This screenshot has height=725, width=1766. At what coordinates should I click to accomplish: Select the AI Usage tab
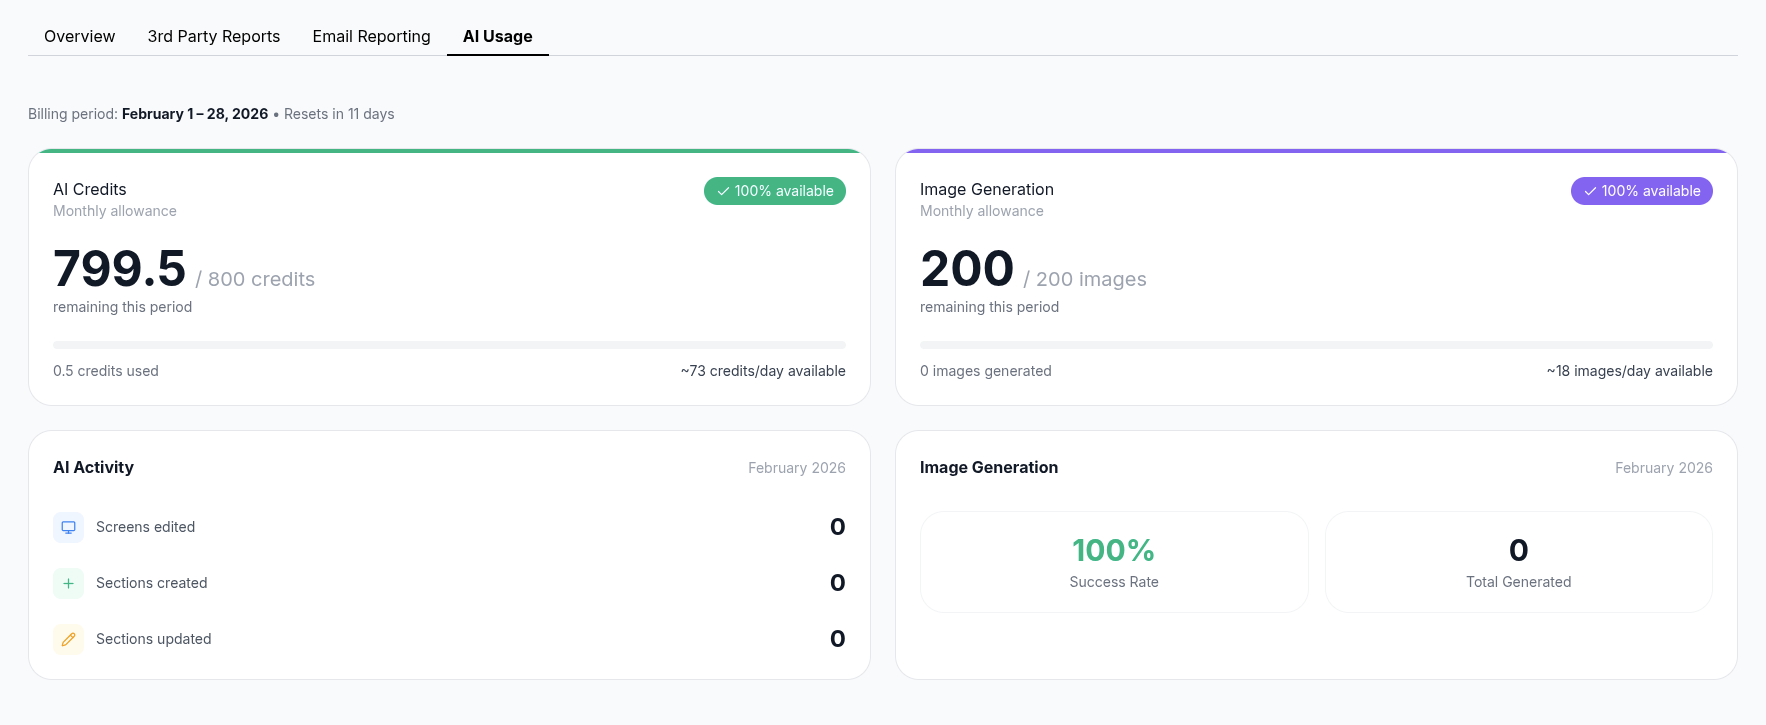click(497, 36)
